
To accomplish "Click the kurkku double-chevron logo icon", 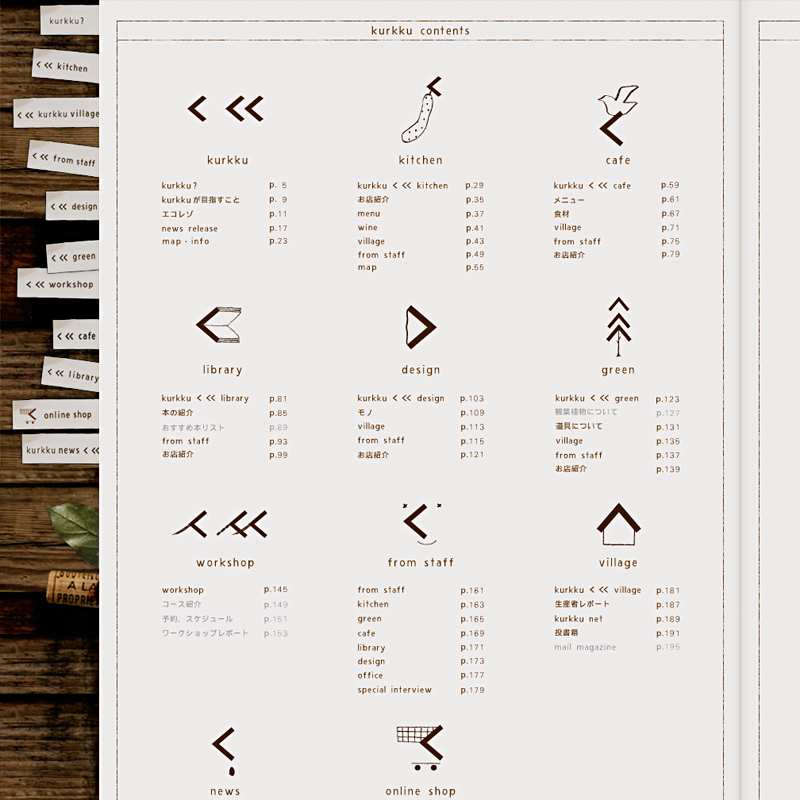I will click(227, 109).
